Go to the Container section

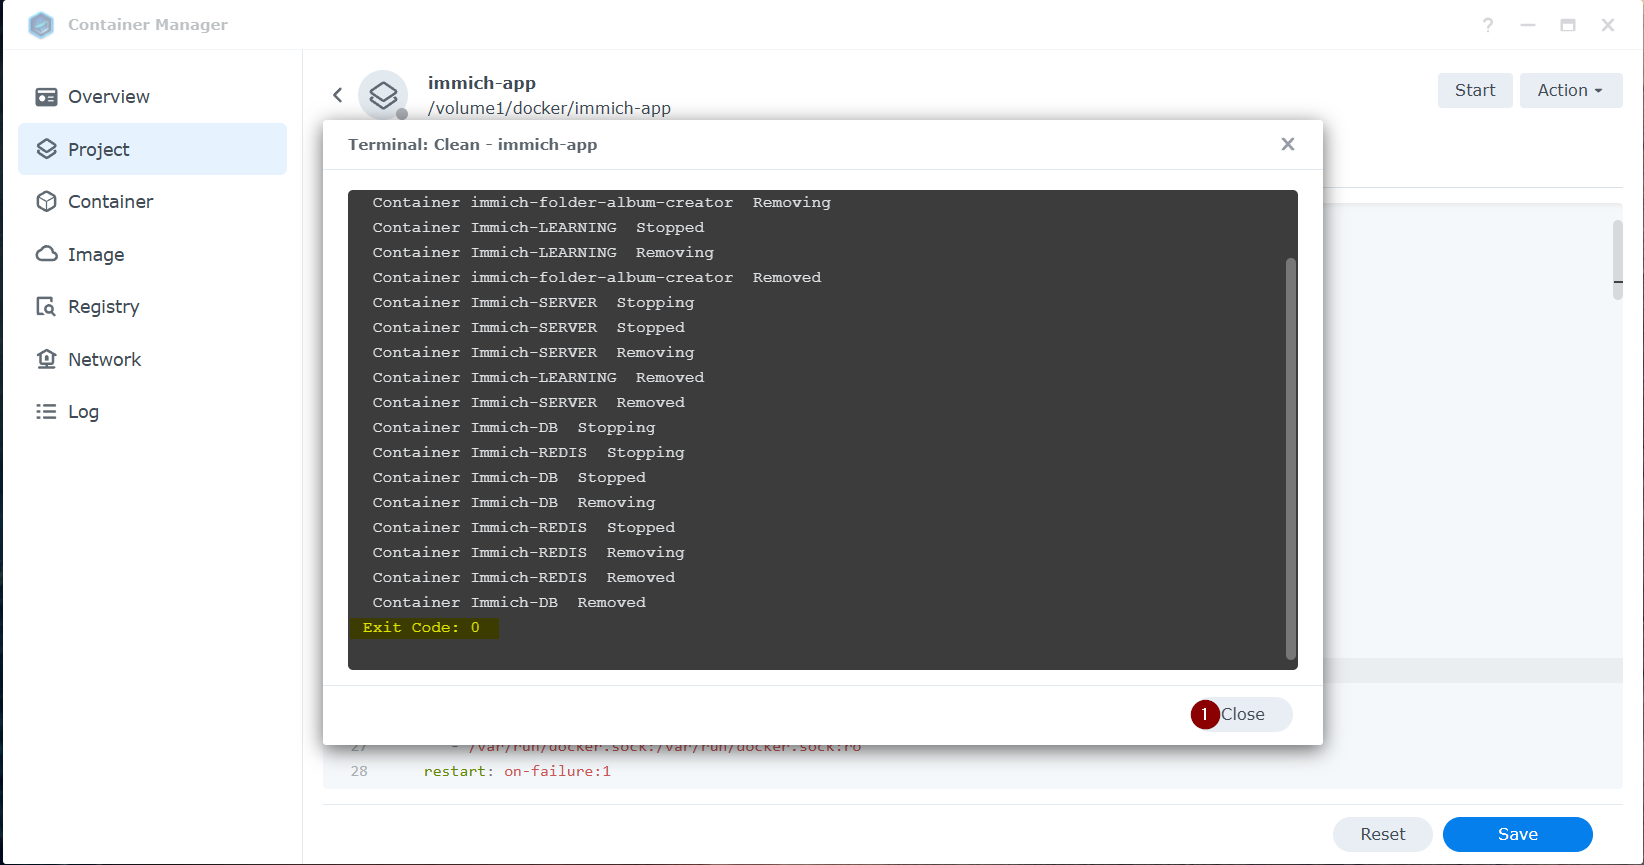pos(152,202)
